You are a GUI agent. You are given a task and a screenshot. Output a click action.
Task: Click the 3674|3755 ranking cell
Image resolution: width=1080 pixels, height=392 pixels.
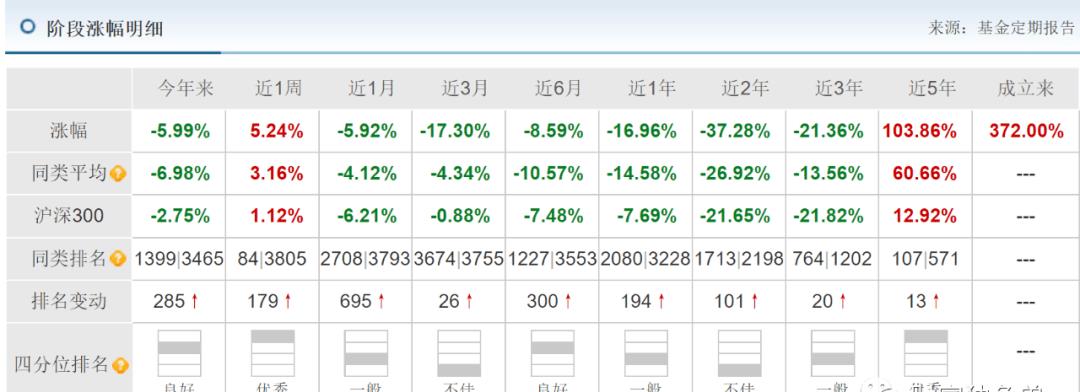click(459, 259)
